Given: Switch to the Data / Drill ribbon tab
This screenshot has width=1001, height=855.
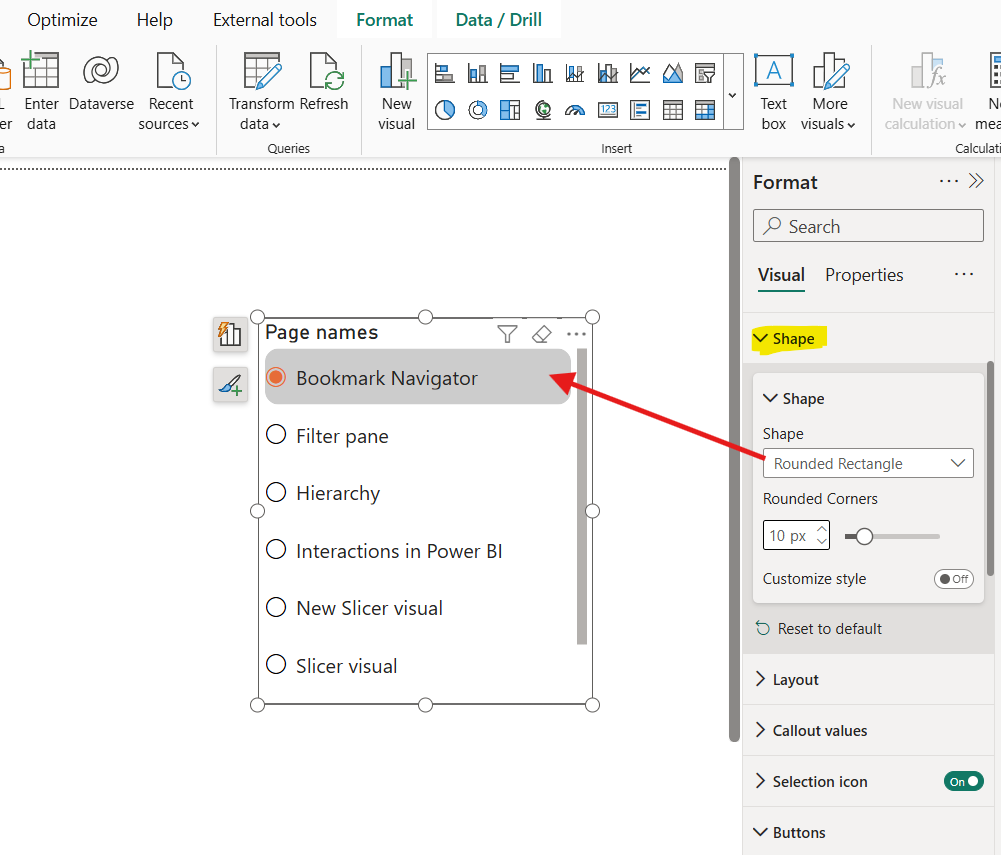Looking at the screenshot, I should (x=498, y=19).
